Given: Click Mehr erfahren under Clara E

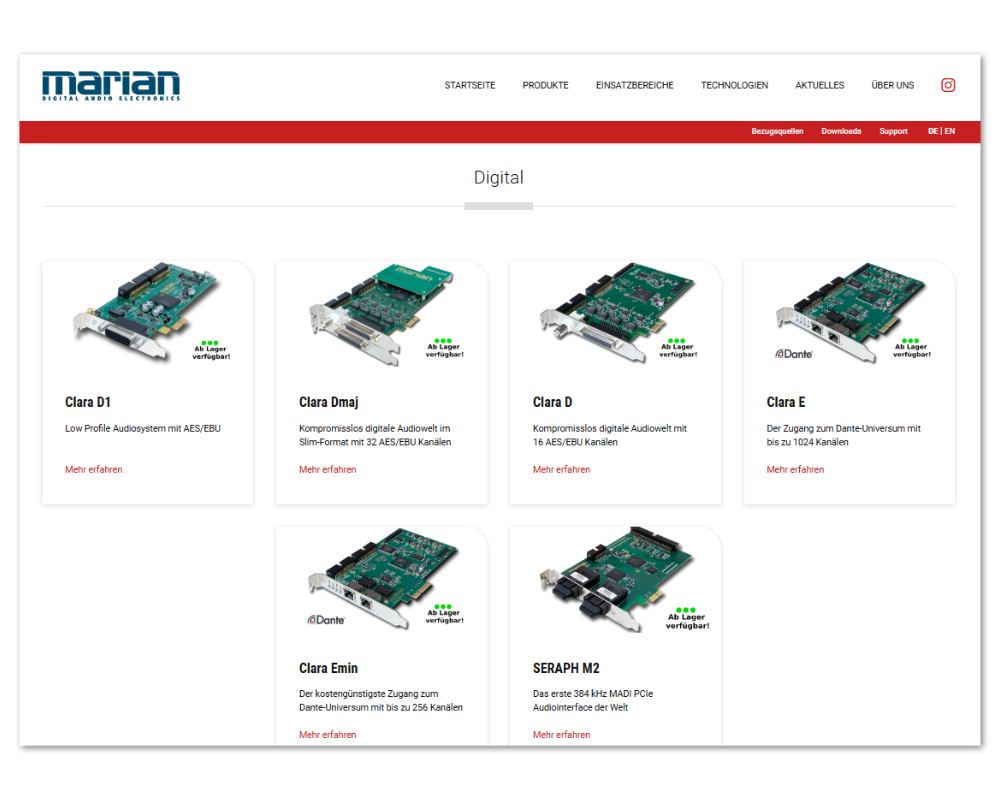Looking at the screenshot, I should coord(795,470).
